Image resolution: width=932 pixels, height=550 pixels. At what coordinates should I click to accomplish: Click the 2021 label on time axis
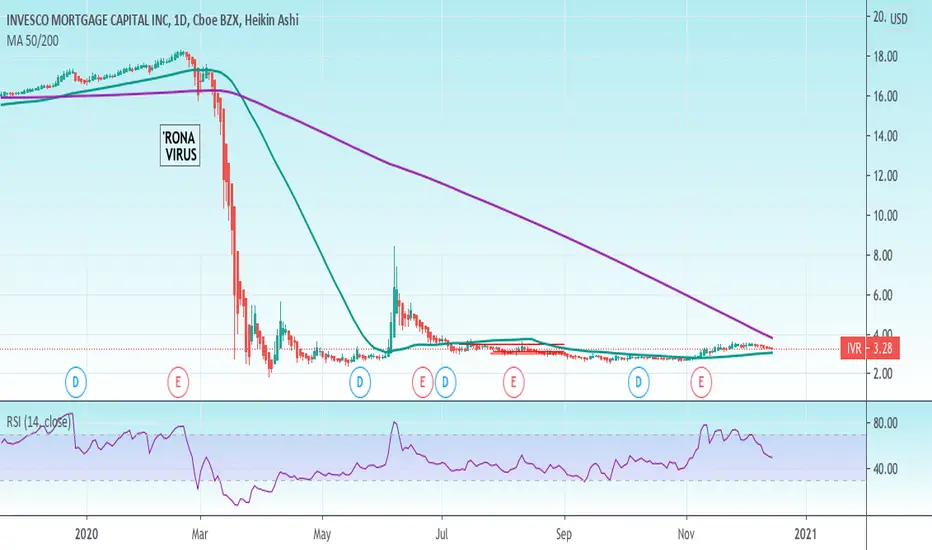[x=807, y=534]
